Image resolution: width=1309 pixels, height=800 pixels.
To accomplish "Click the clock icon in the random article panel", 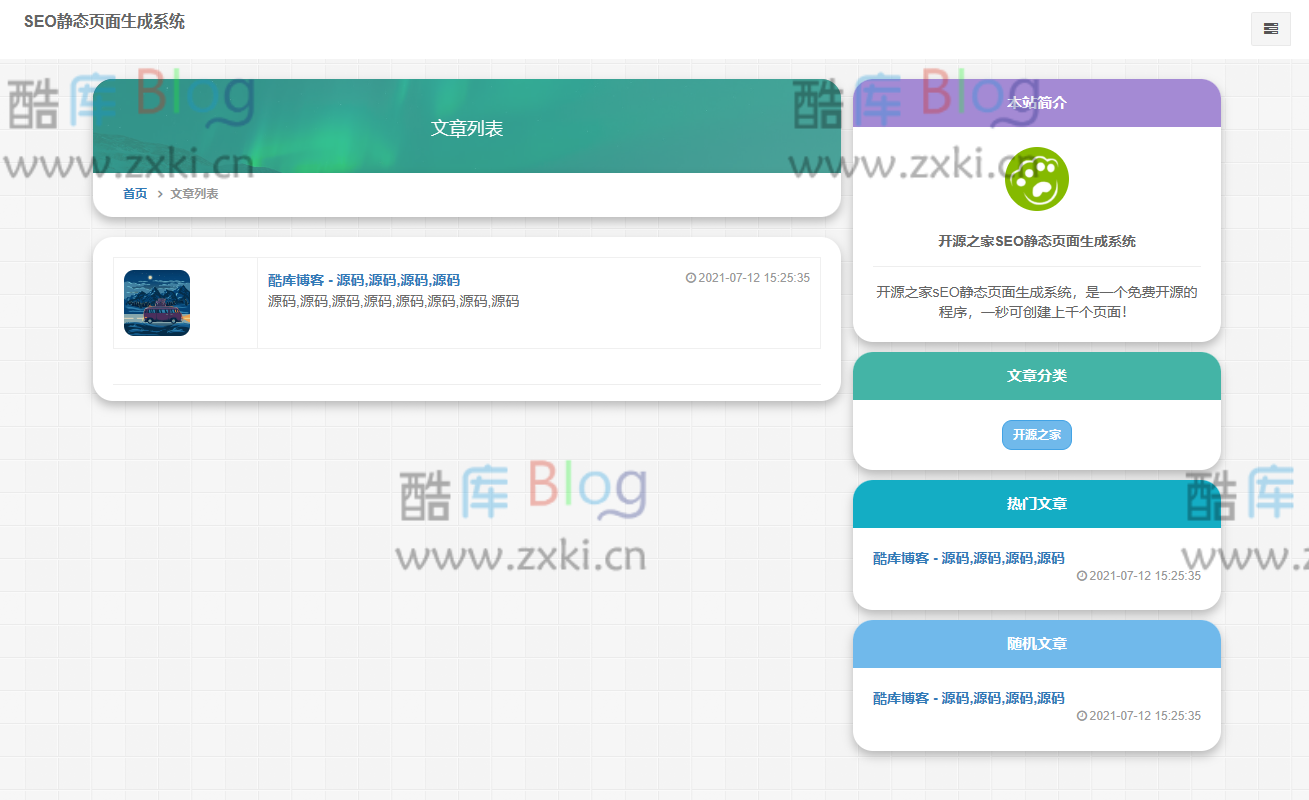I will pyautogui.click(x=1081, y=716).
